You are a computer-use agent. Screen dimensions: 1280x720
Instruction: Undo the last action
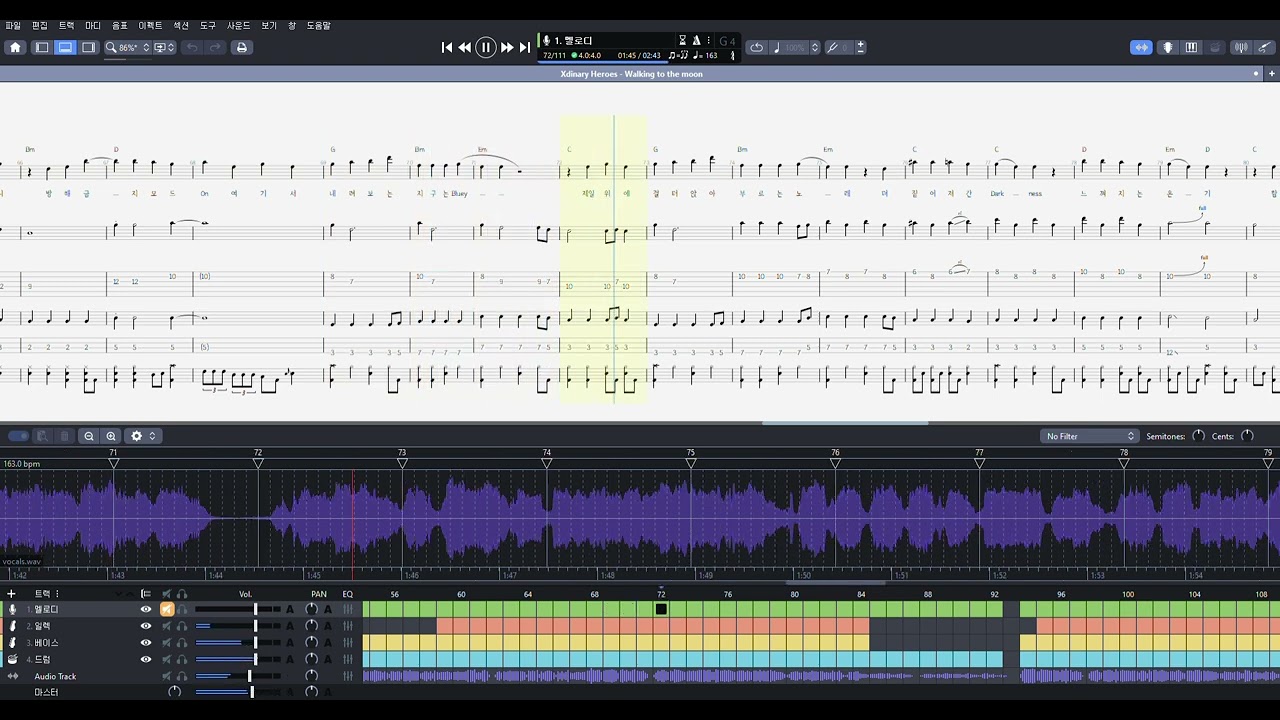point(192,47)
